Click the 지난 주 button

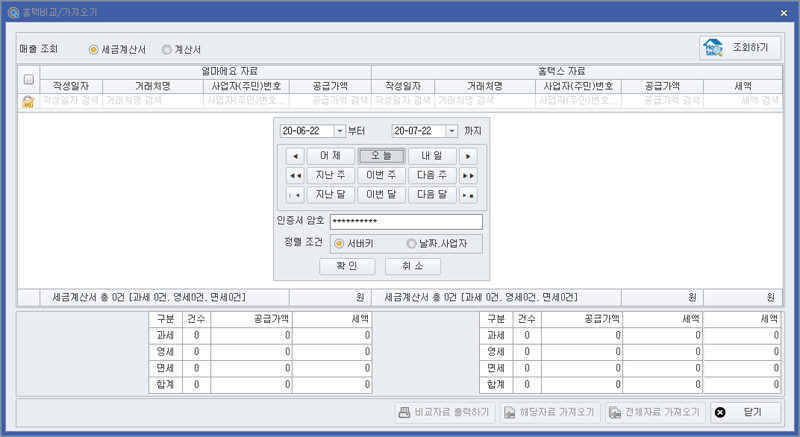[x=331, y=175]
